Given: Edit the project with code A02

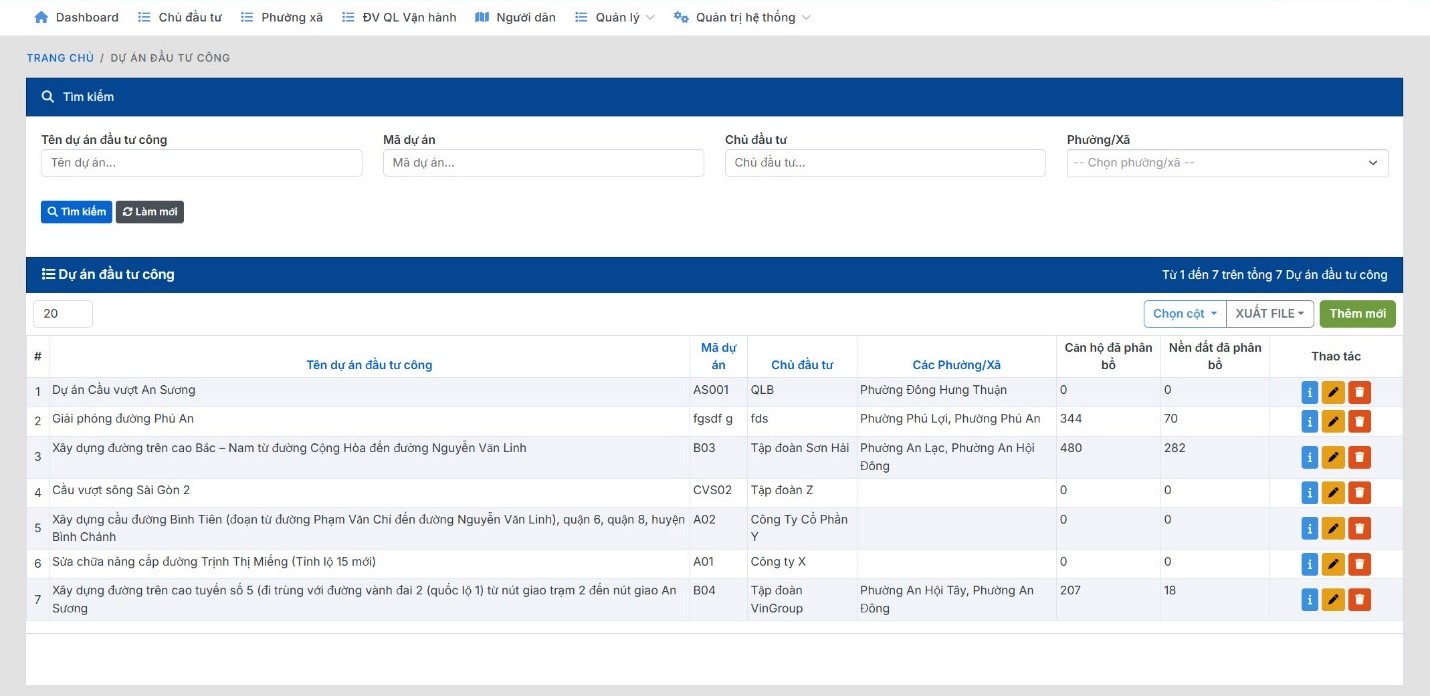Looking at the screenshot, I should [x=1333, y=528].
